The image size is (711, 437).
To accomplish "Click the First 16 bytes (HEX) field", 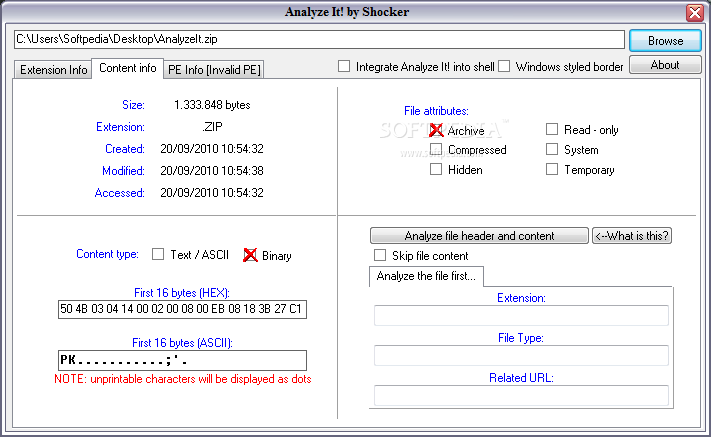I will 182,309.
